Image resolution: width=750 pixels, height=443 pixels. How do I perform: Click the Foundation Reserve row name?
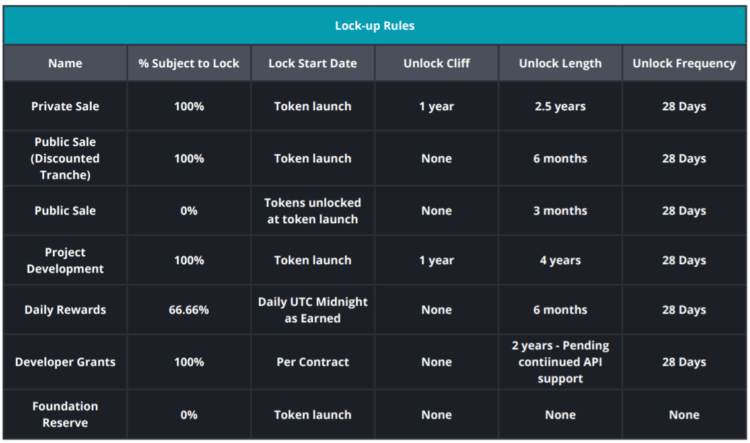pyautogui.click(x=65, y=414)
